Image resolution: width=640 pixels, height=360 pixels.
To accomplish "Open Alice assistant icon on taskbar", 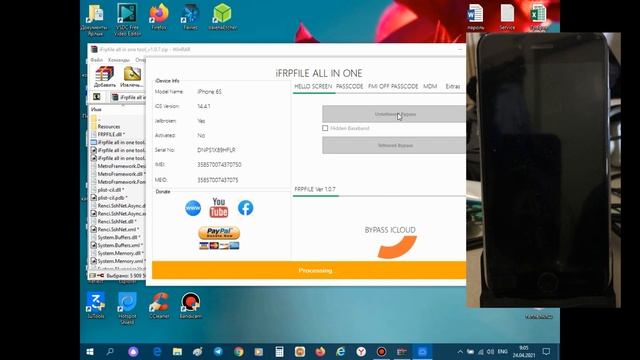I will click(x=133, y=351).
